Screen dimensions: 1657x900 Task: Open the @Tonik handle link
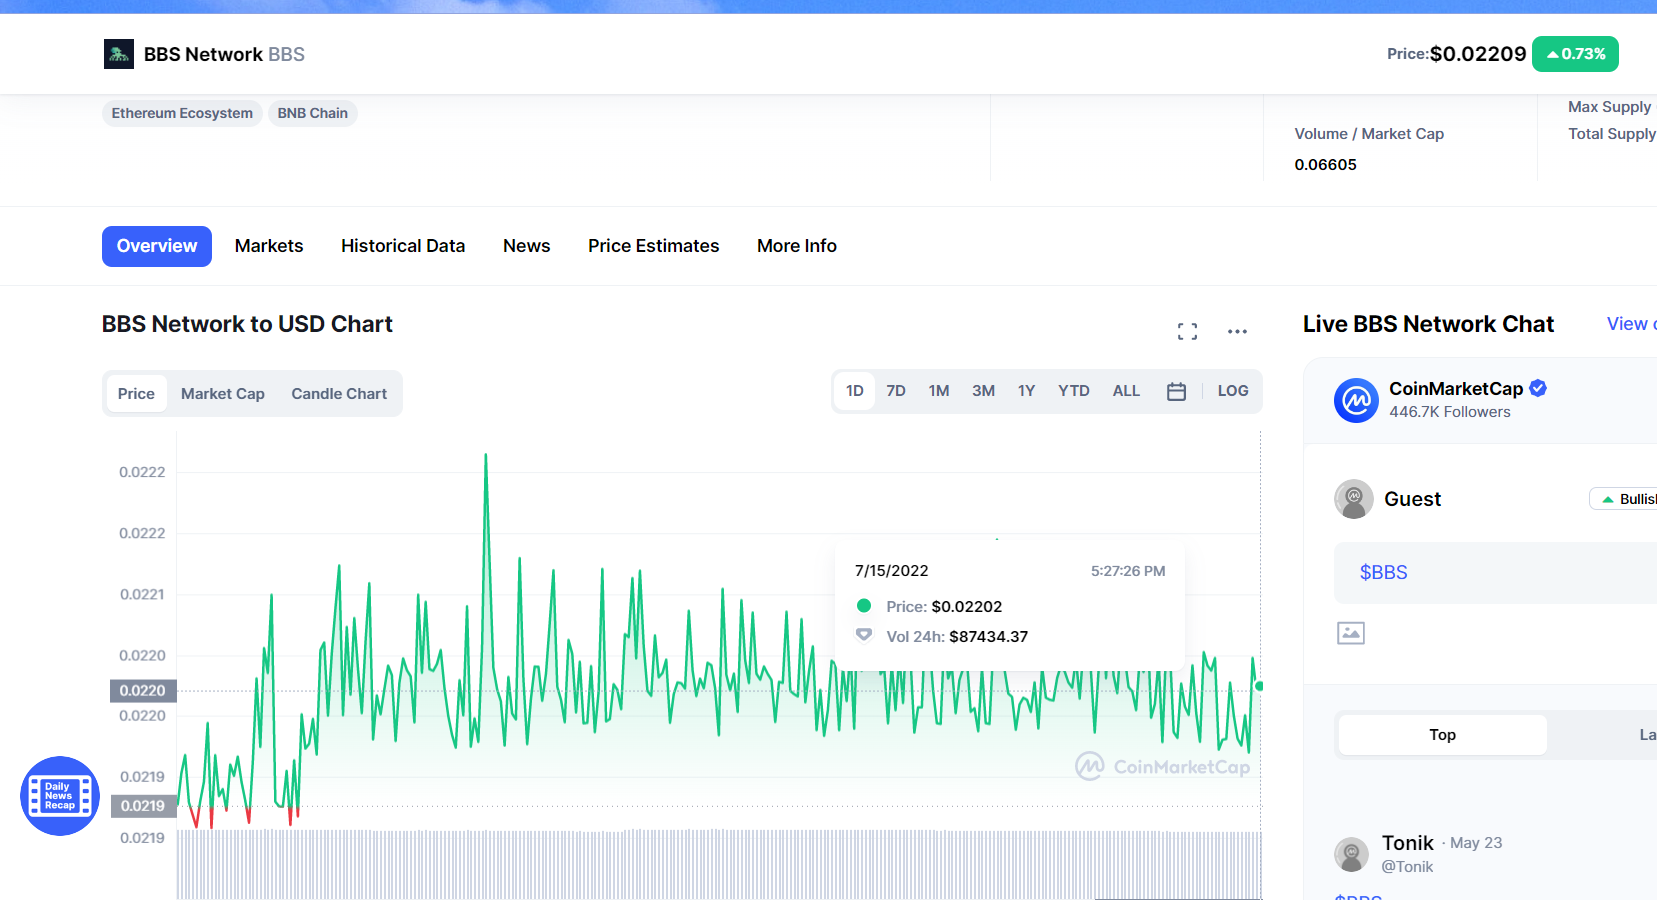(1407, 867)
